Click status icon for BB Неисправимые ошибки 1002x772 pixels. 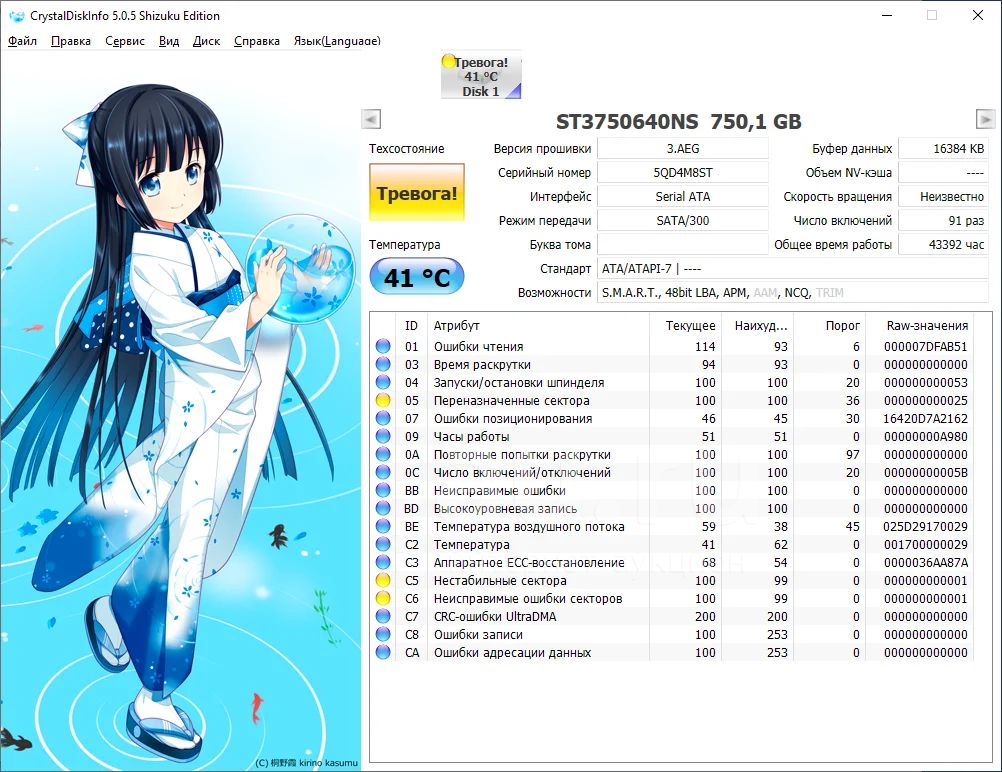[x=383, y=490]
